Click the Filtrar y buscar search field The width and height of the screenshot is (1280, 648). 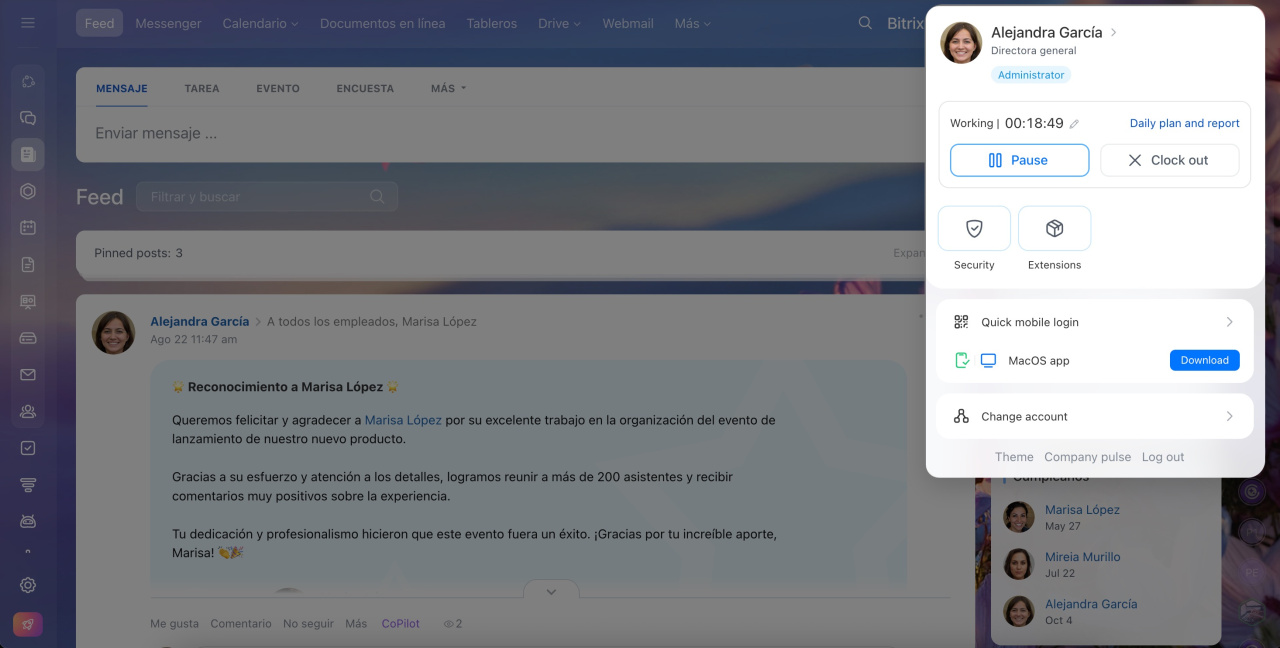[x=258, y=197]
